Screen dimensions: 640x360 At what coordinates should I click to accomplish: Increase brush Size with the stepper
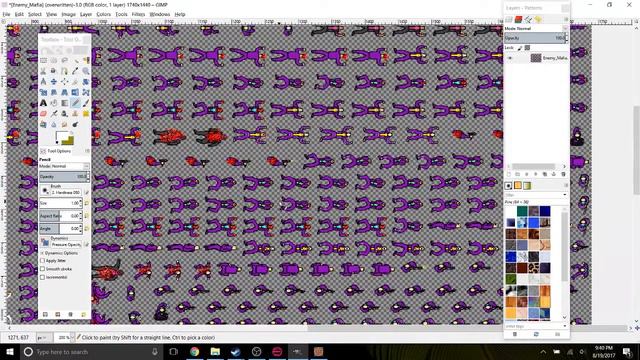point(80,201)
